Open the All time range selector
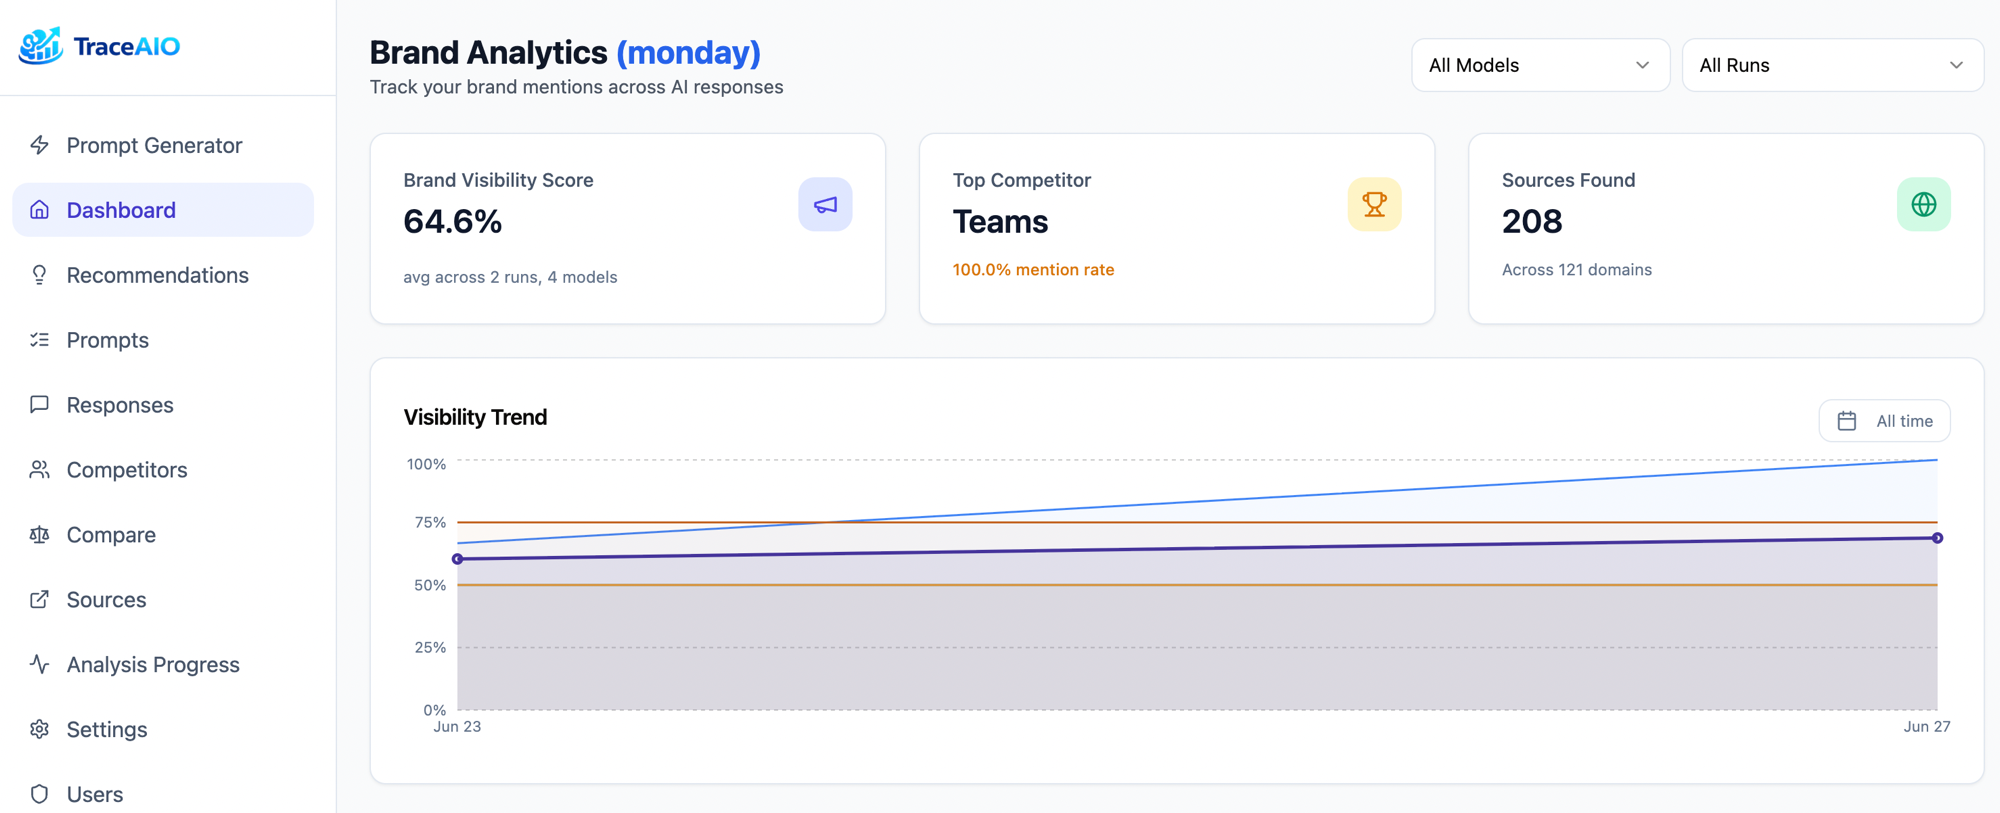Image resolution: width=2000 pixels, height=813 pixels. (x=1884, y=421)
